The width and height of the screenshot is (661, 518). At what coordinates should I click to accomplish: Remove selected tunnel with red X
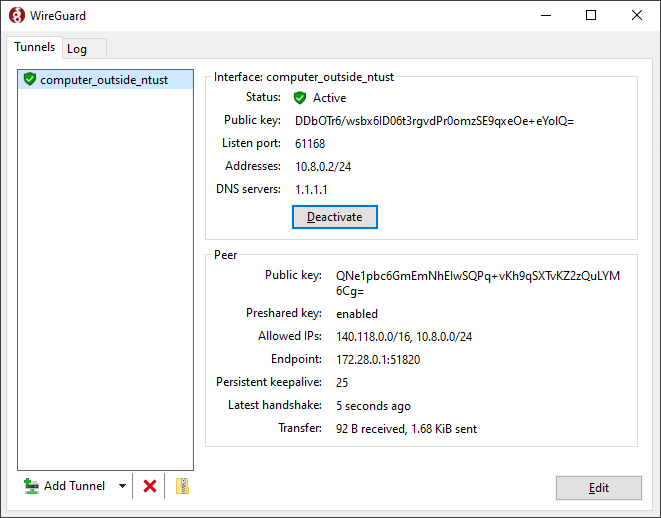coord(150,486)
